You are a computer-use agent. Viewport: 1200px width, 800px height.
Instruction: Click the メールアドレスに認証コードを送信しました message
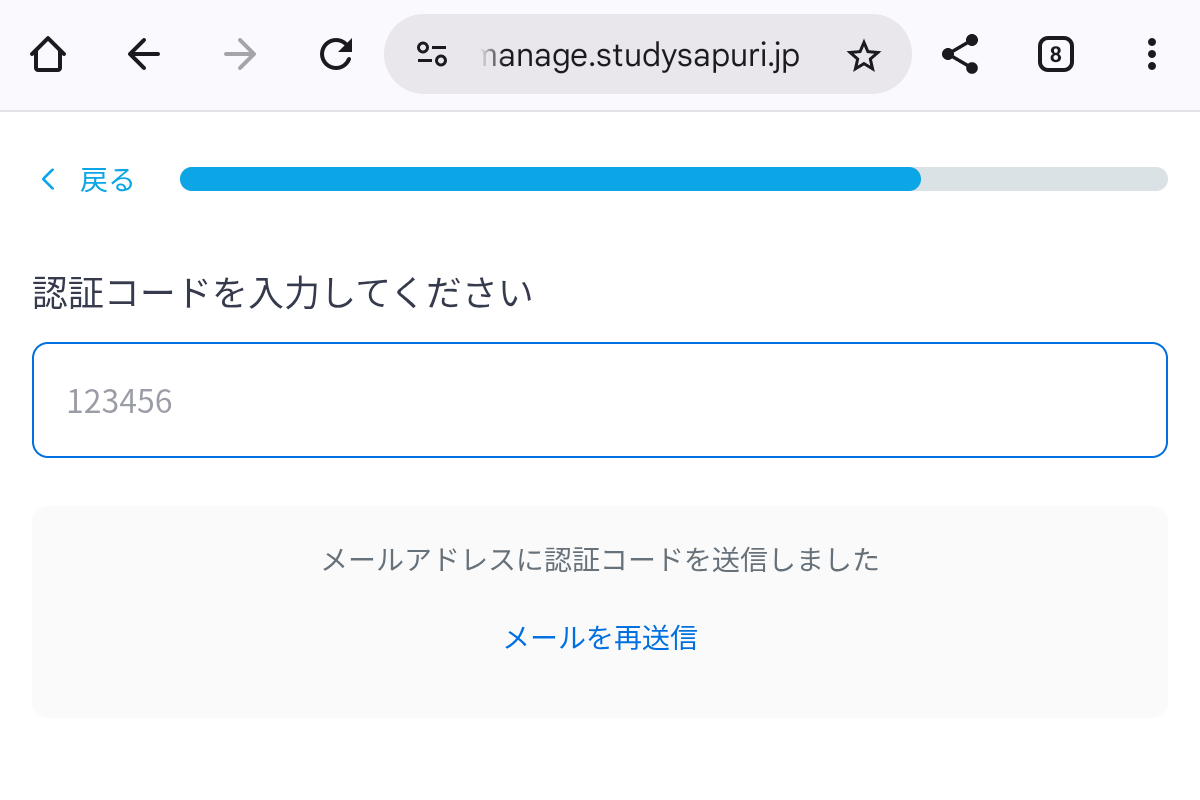click(x=600, y=559)
